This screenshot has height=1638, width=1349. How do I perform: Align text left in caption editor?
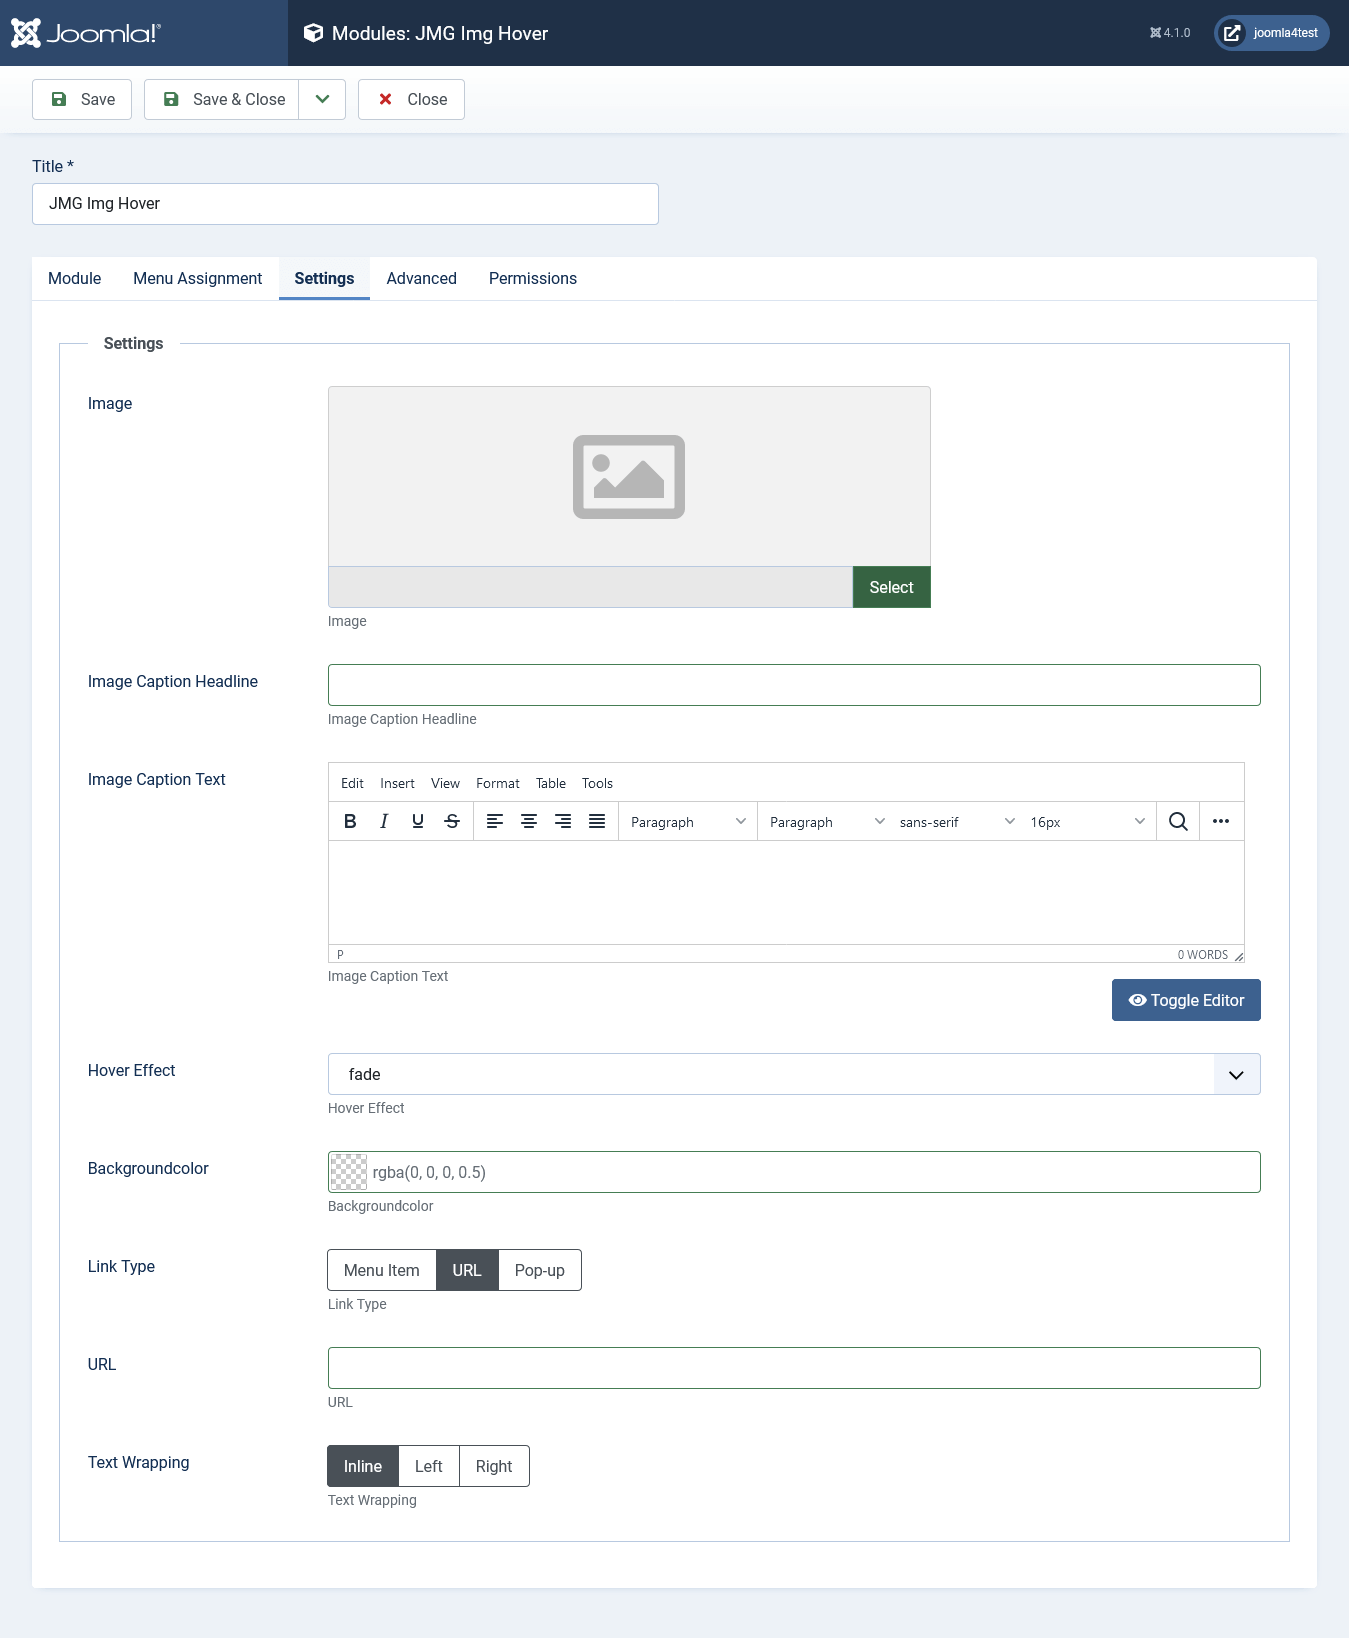(x=495, y=821)
